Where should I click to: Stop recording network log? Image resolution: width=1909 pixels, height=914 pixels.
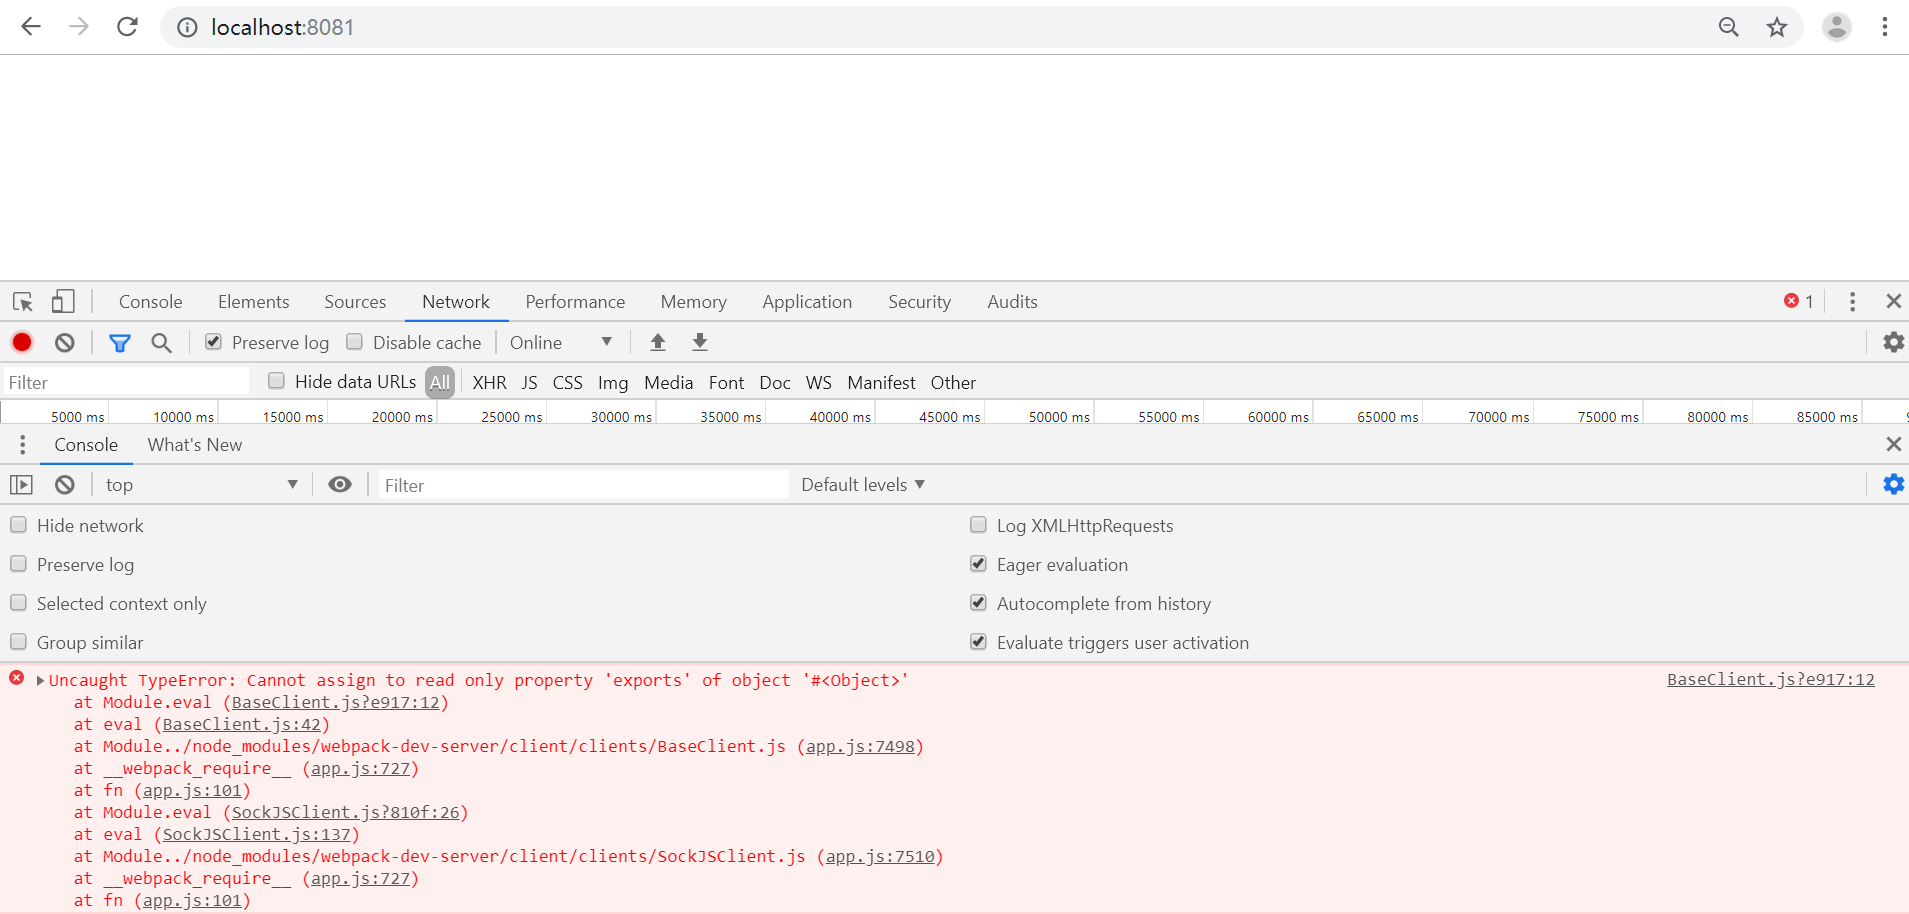(21, 342)
